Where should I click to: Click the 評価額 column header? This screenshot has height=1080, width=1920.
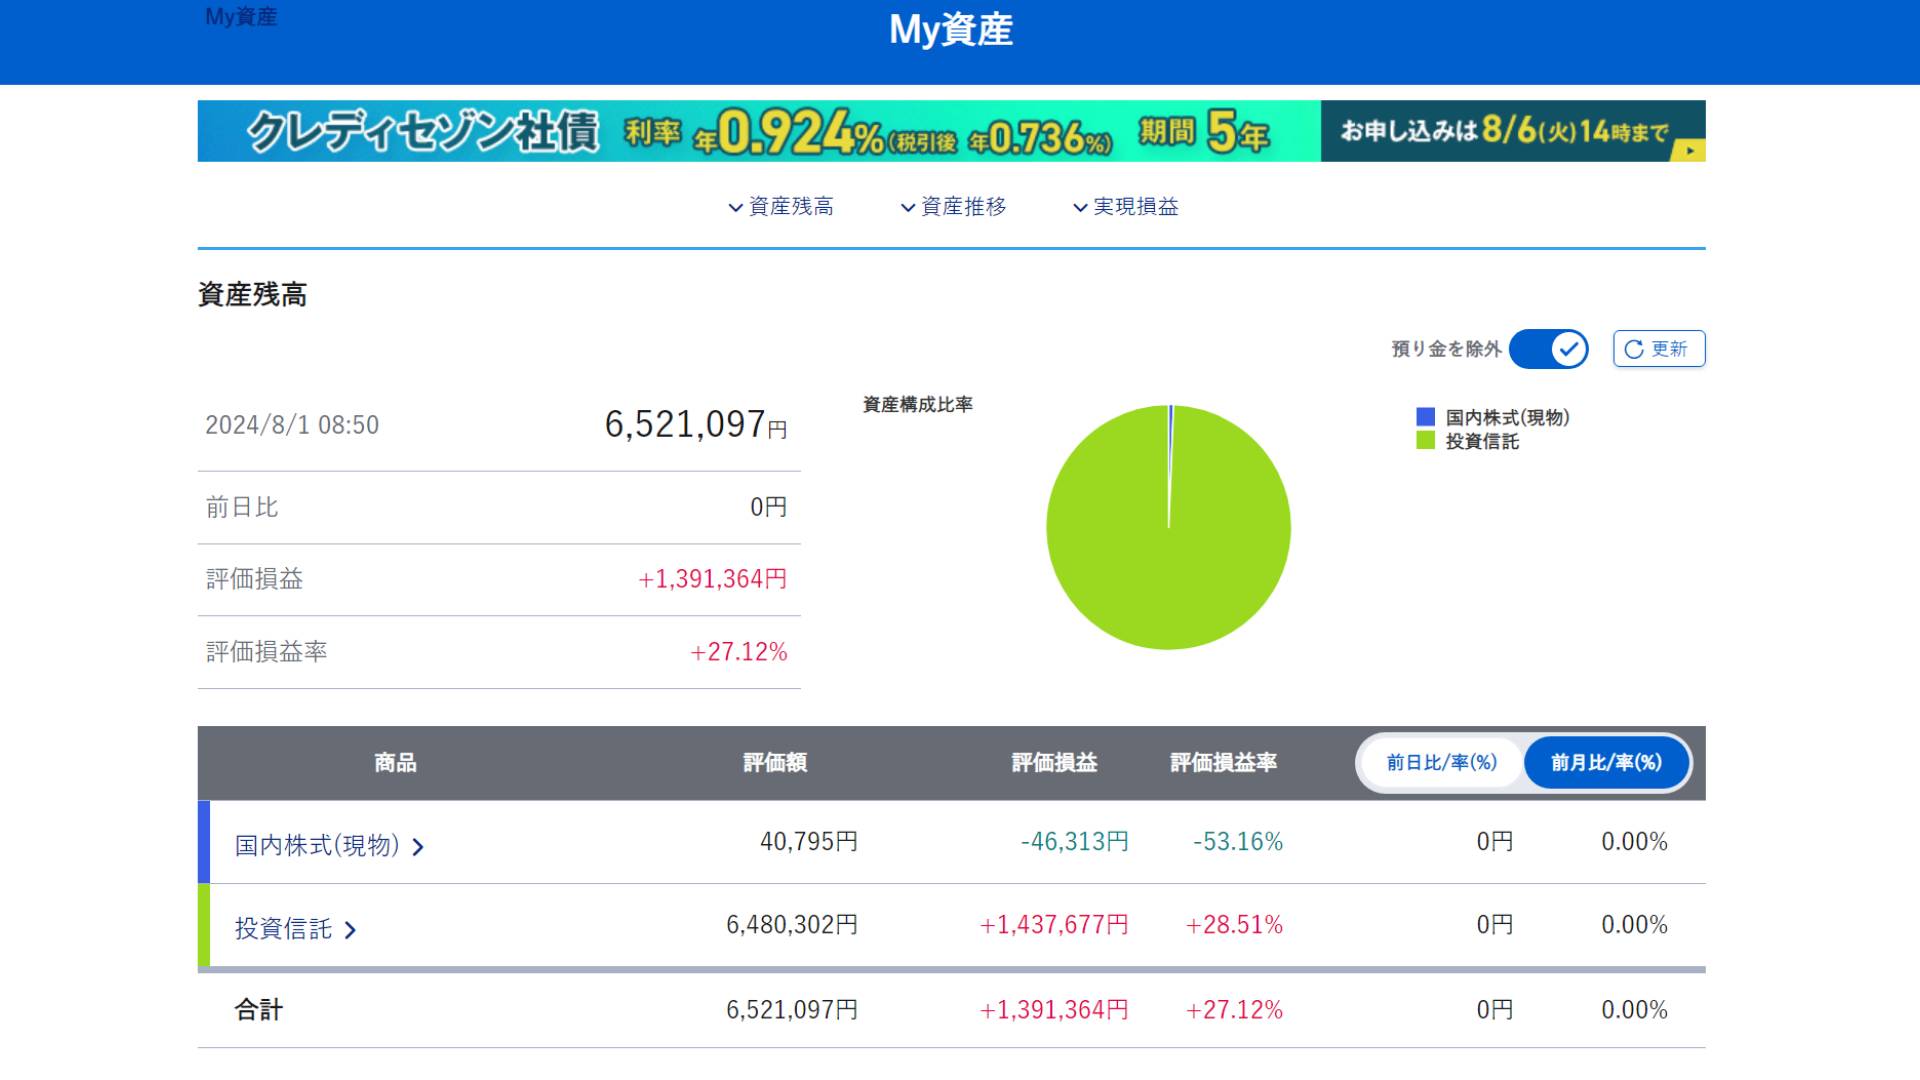click(x=775, y=763)
